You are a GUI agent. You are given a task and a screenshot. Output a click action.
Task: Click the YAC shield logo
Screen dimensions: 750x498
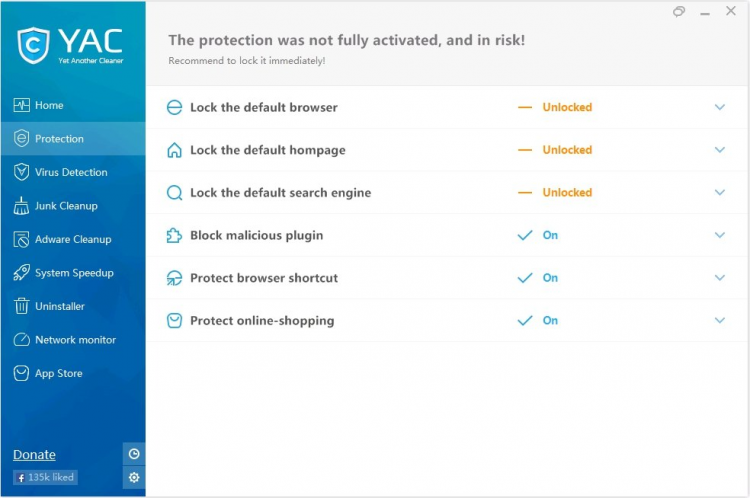34,44
